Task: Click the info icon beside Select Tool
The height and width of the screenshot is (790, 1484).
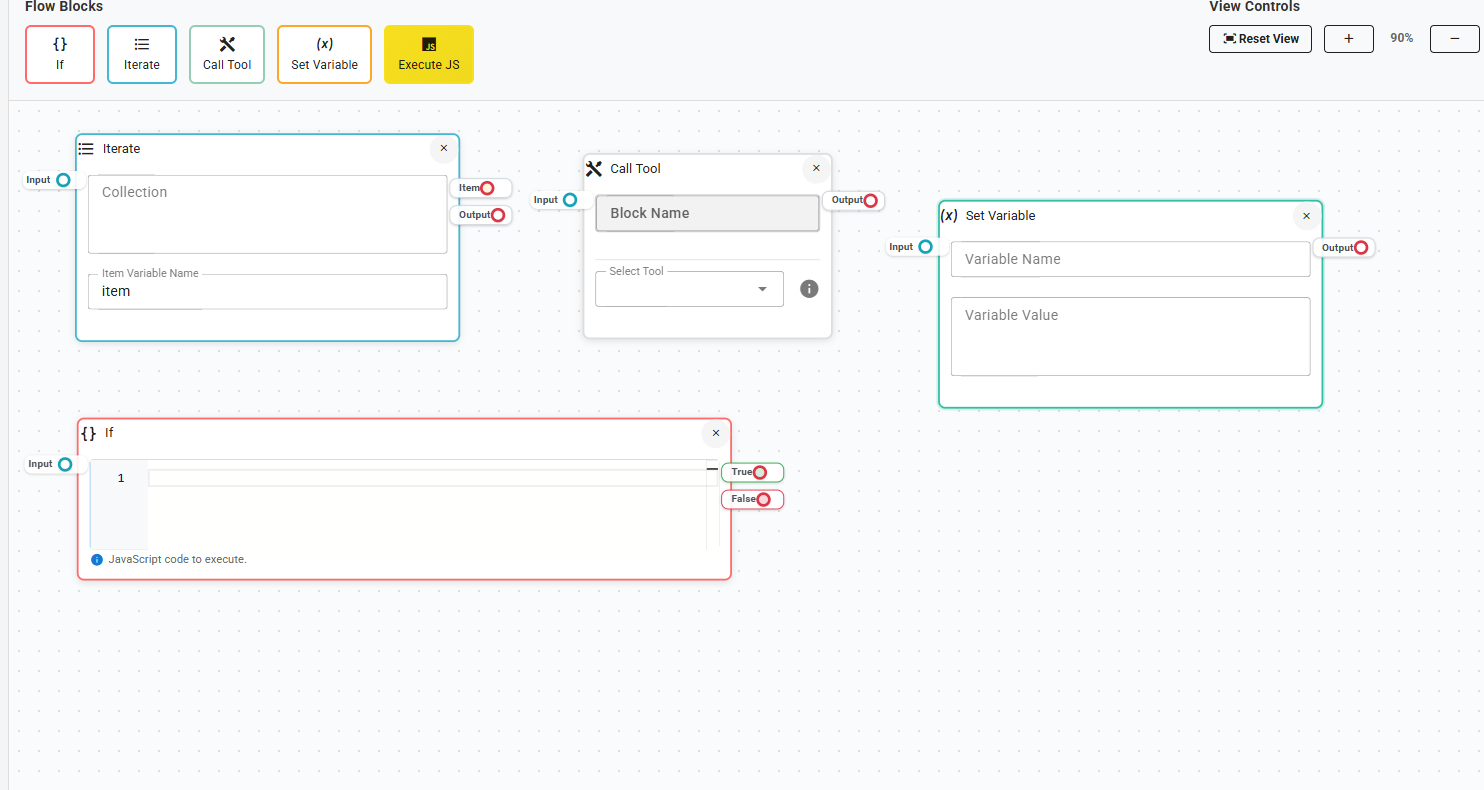Action: point(810,289)
